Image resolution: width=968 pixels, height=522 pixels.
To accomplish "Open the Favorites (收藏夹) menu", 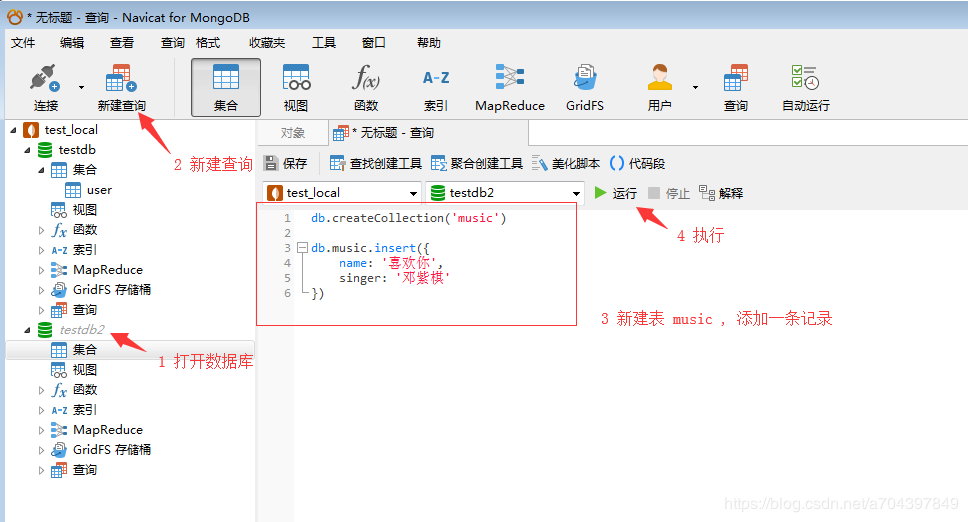I will (x=267, y=43).
